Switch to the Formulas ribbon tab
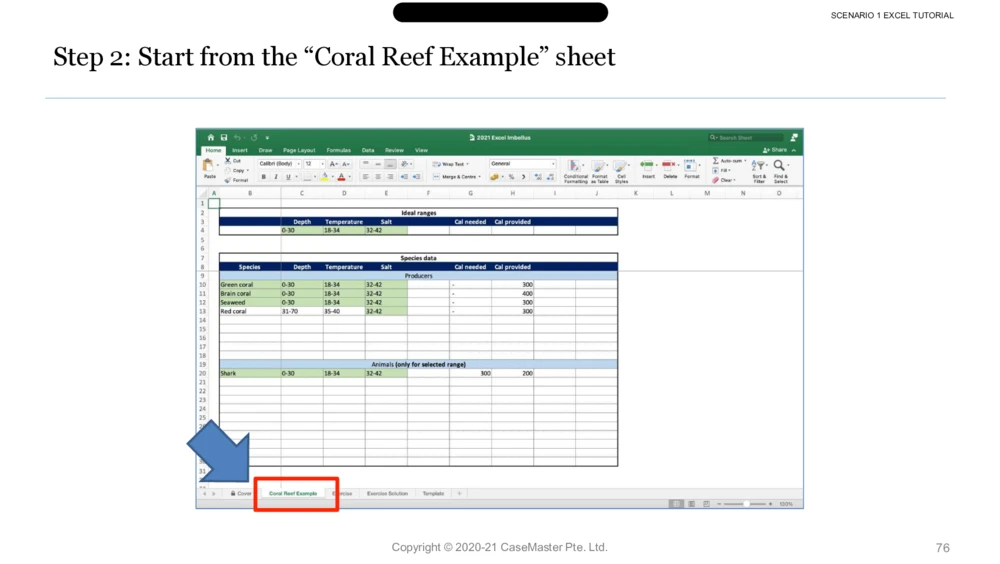The width and height of the screenshot is (1000, 564). pyautogui.click(x=338, y=150)
